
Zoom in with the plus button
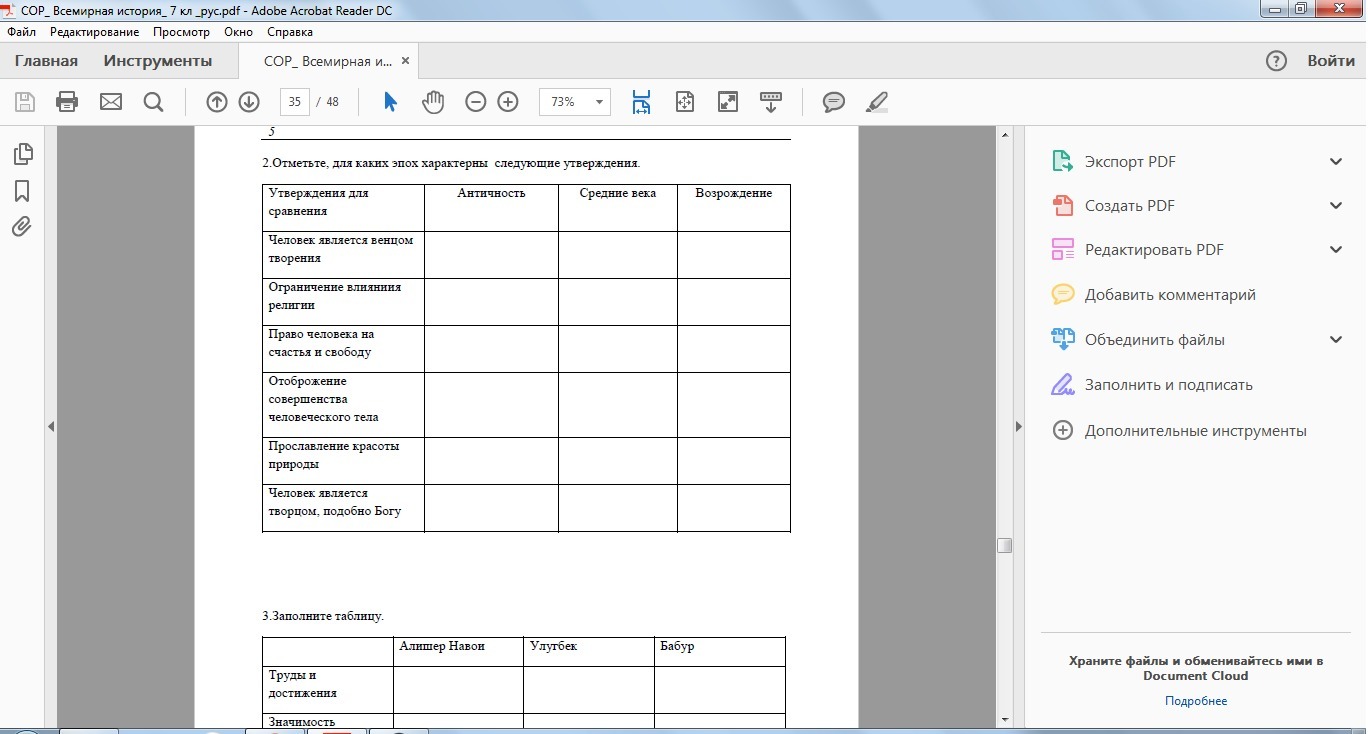pyautogui.click(x=508, y=102)
